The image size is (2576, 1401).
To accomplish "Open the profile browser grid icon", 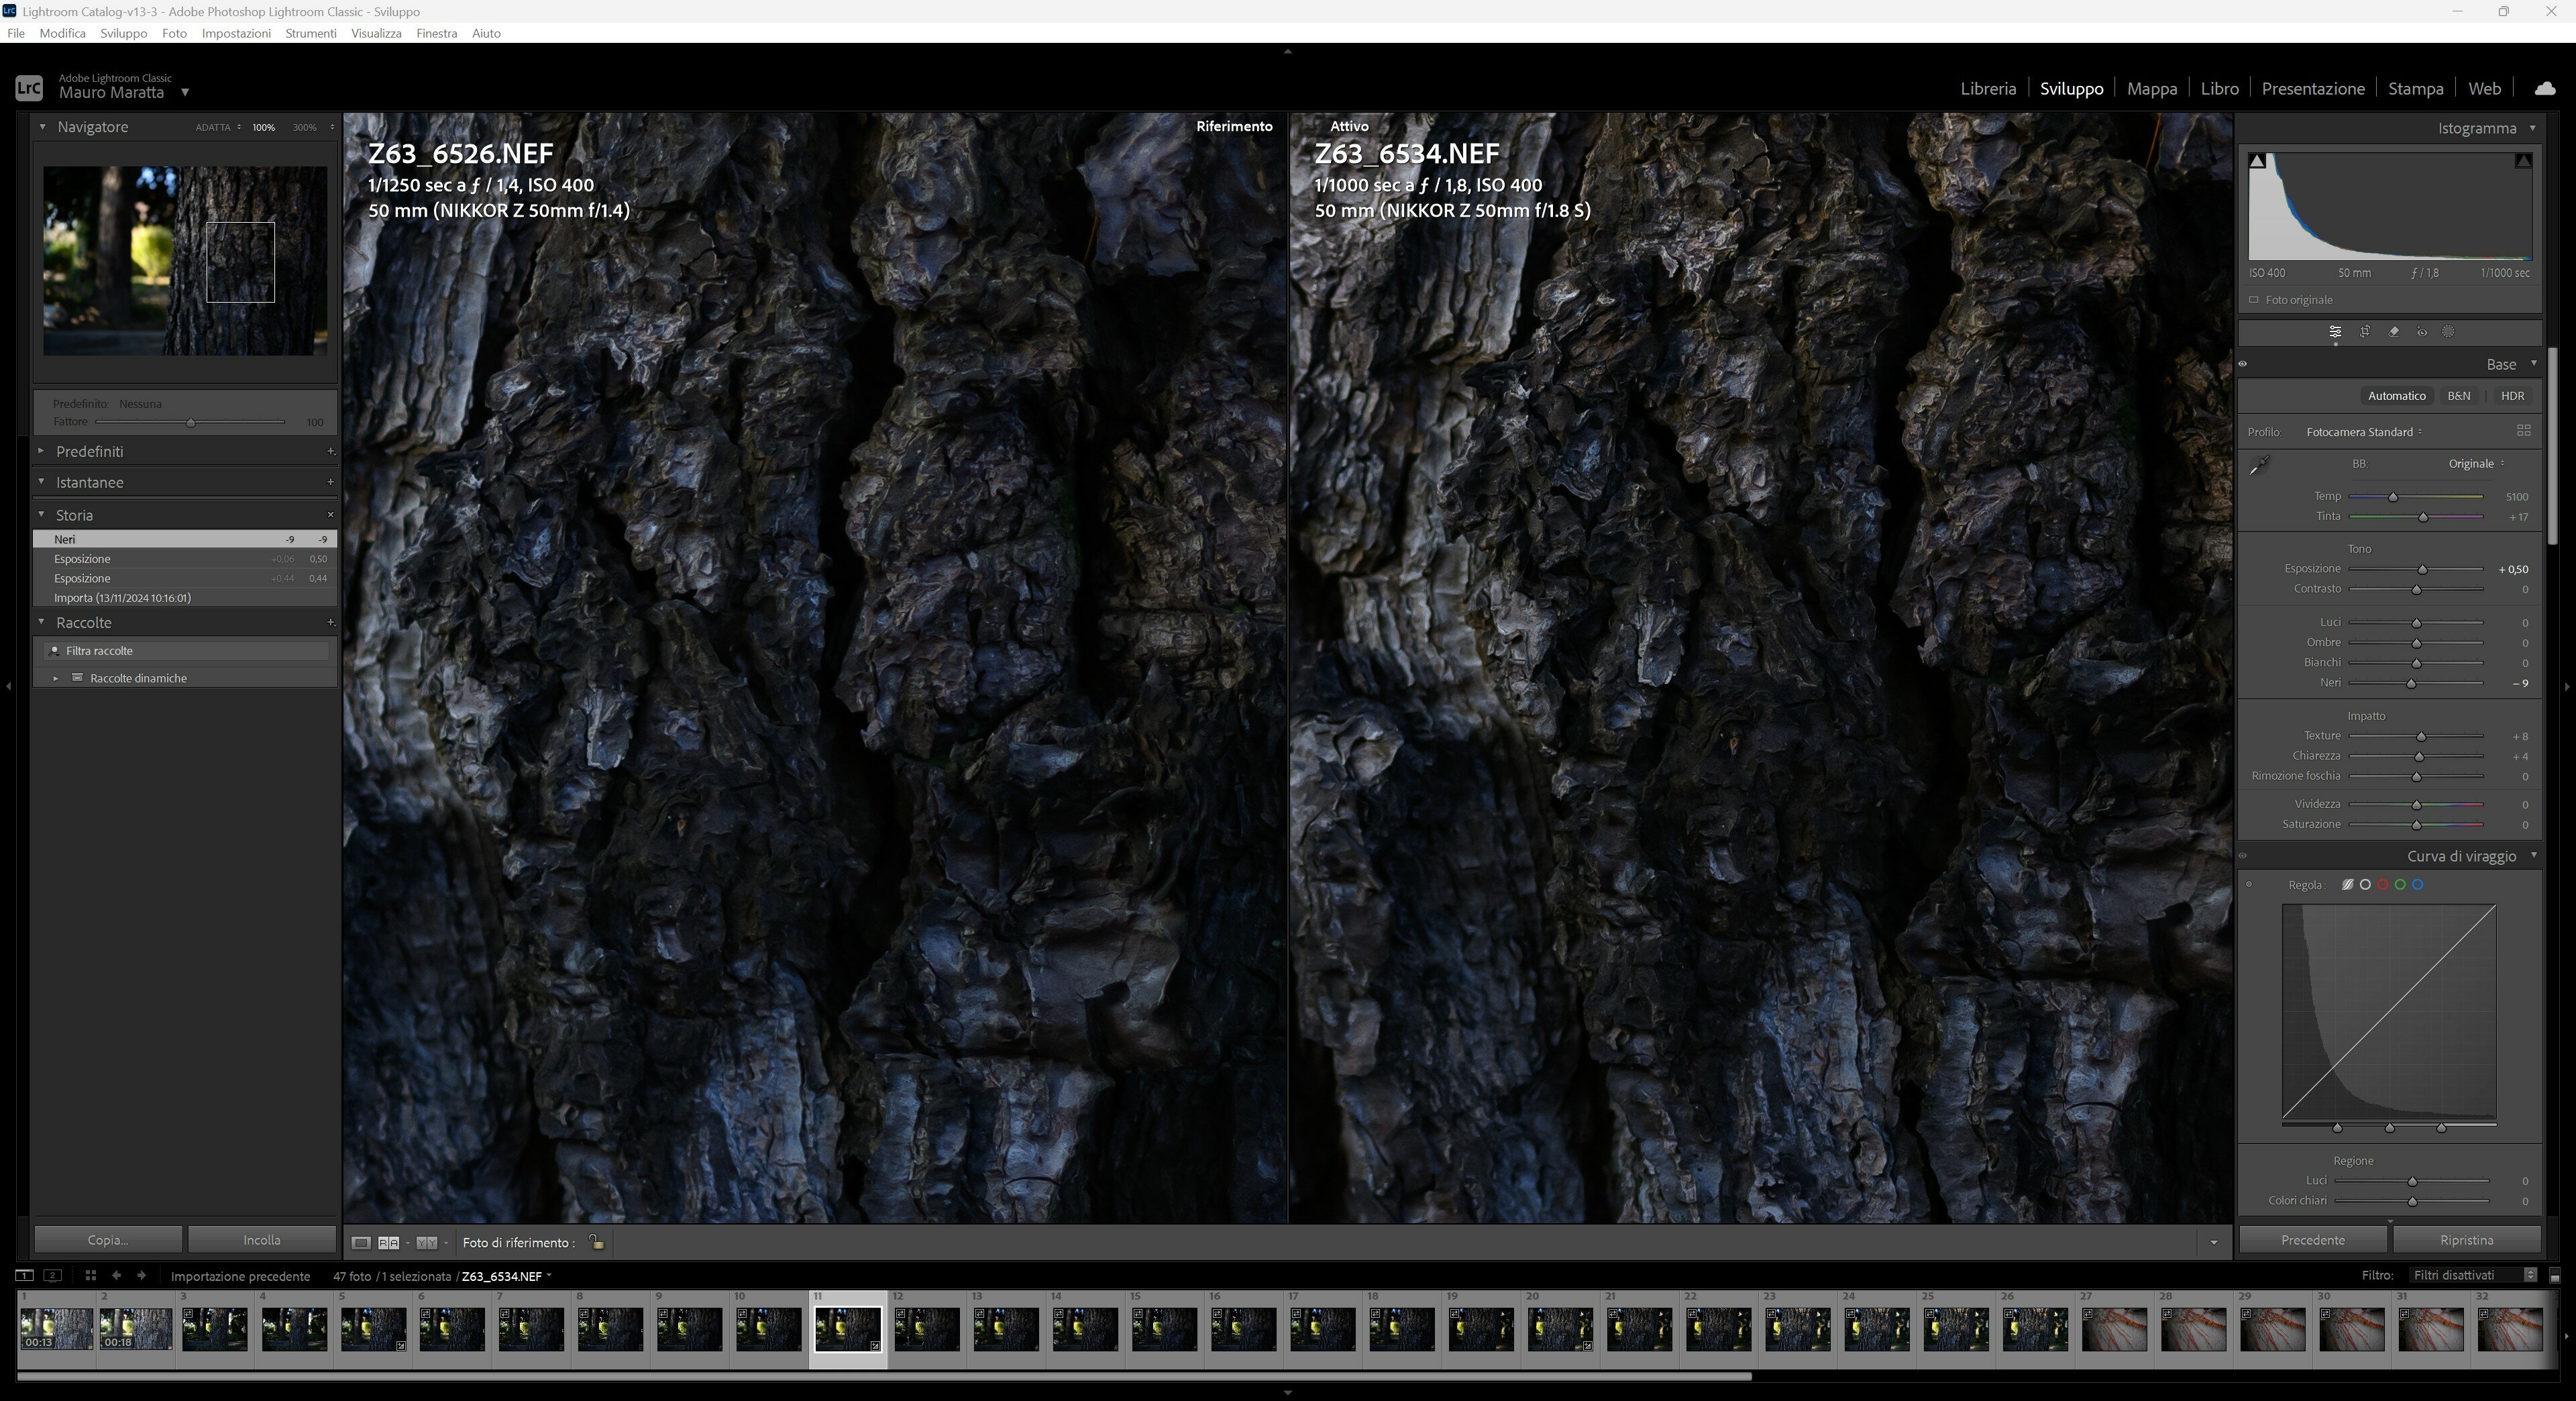I will (2523, 431).
